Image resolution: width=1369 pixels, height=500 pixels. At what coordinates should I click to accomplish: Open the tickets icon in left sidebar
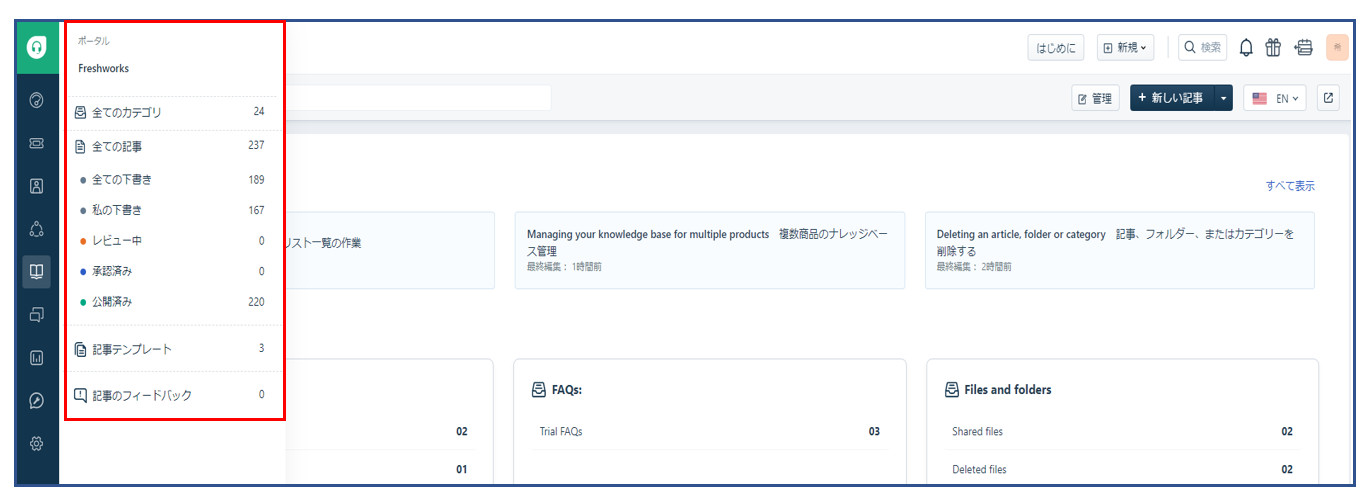pos(37,143)
